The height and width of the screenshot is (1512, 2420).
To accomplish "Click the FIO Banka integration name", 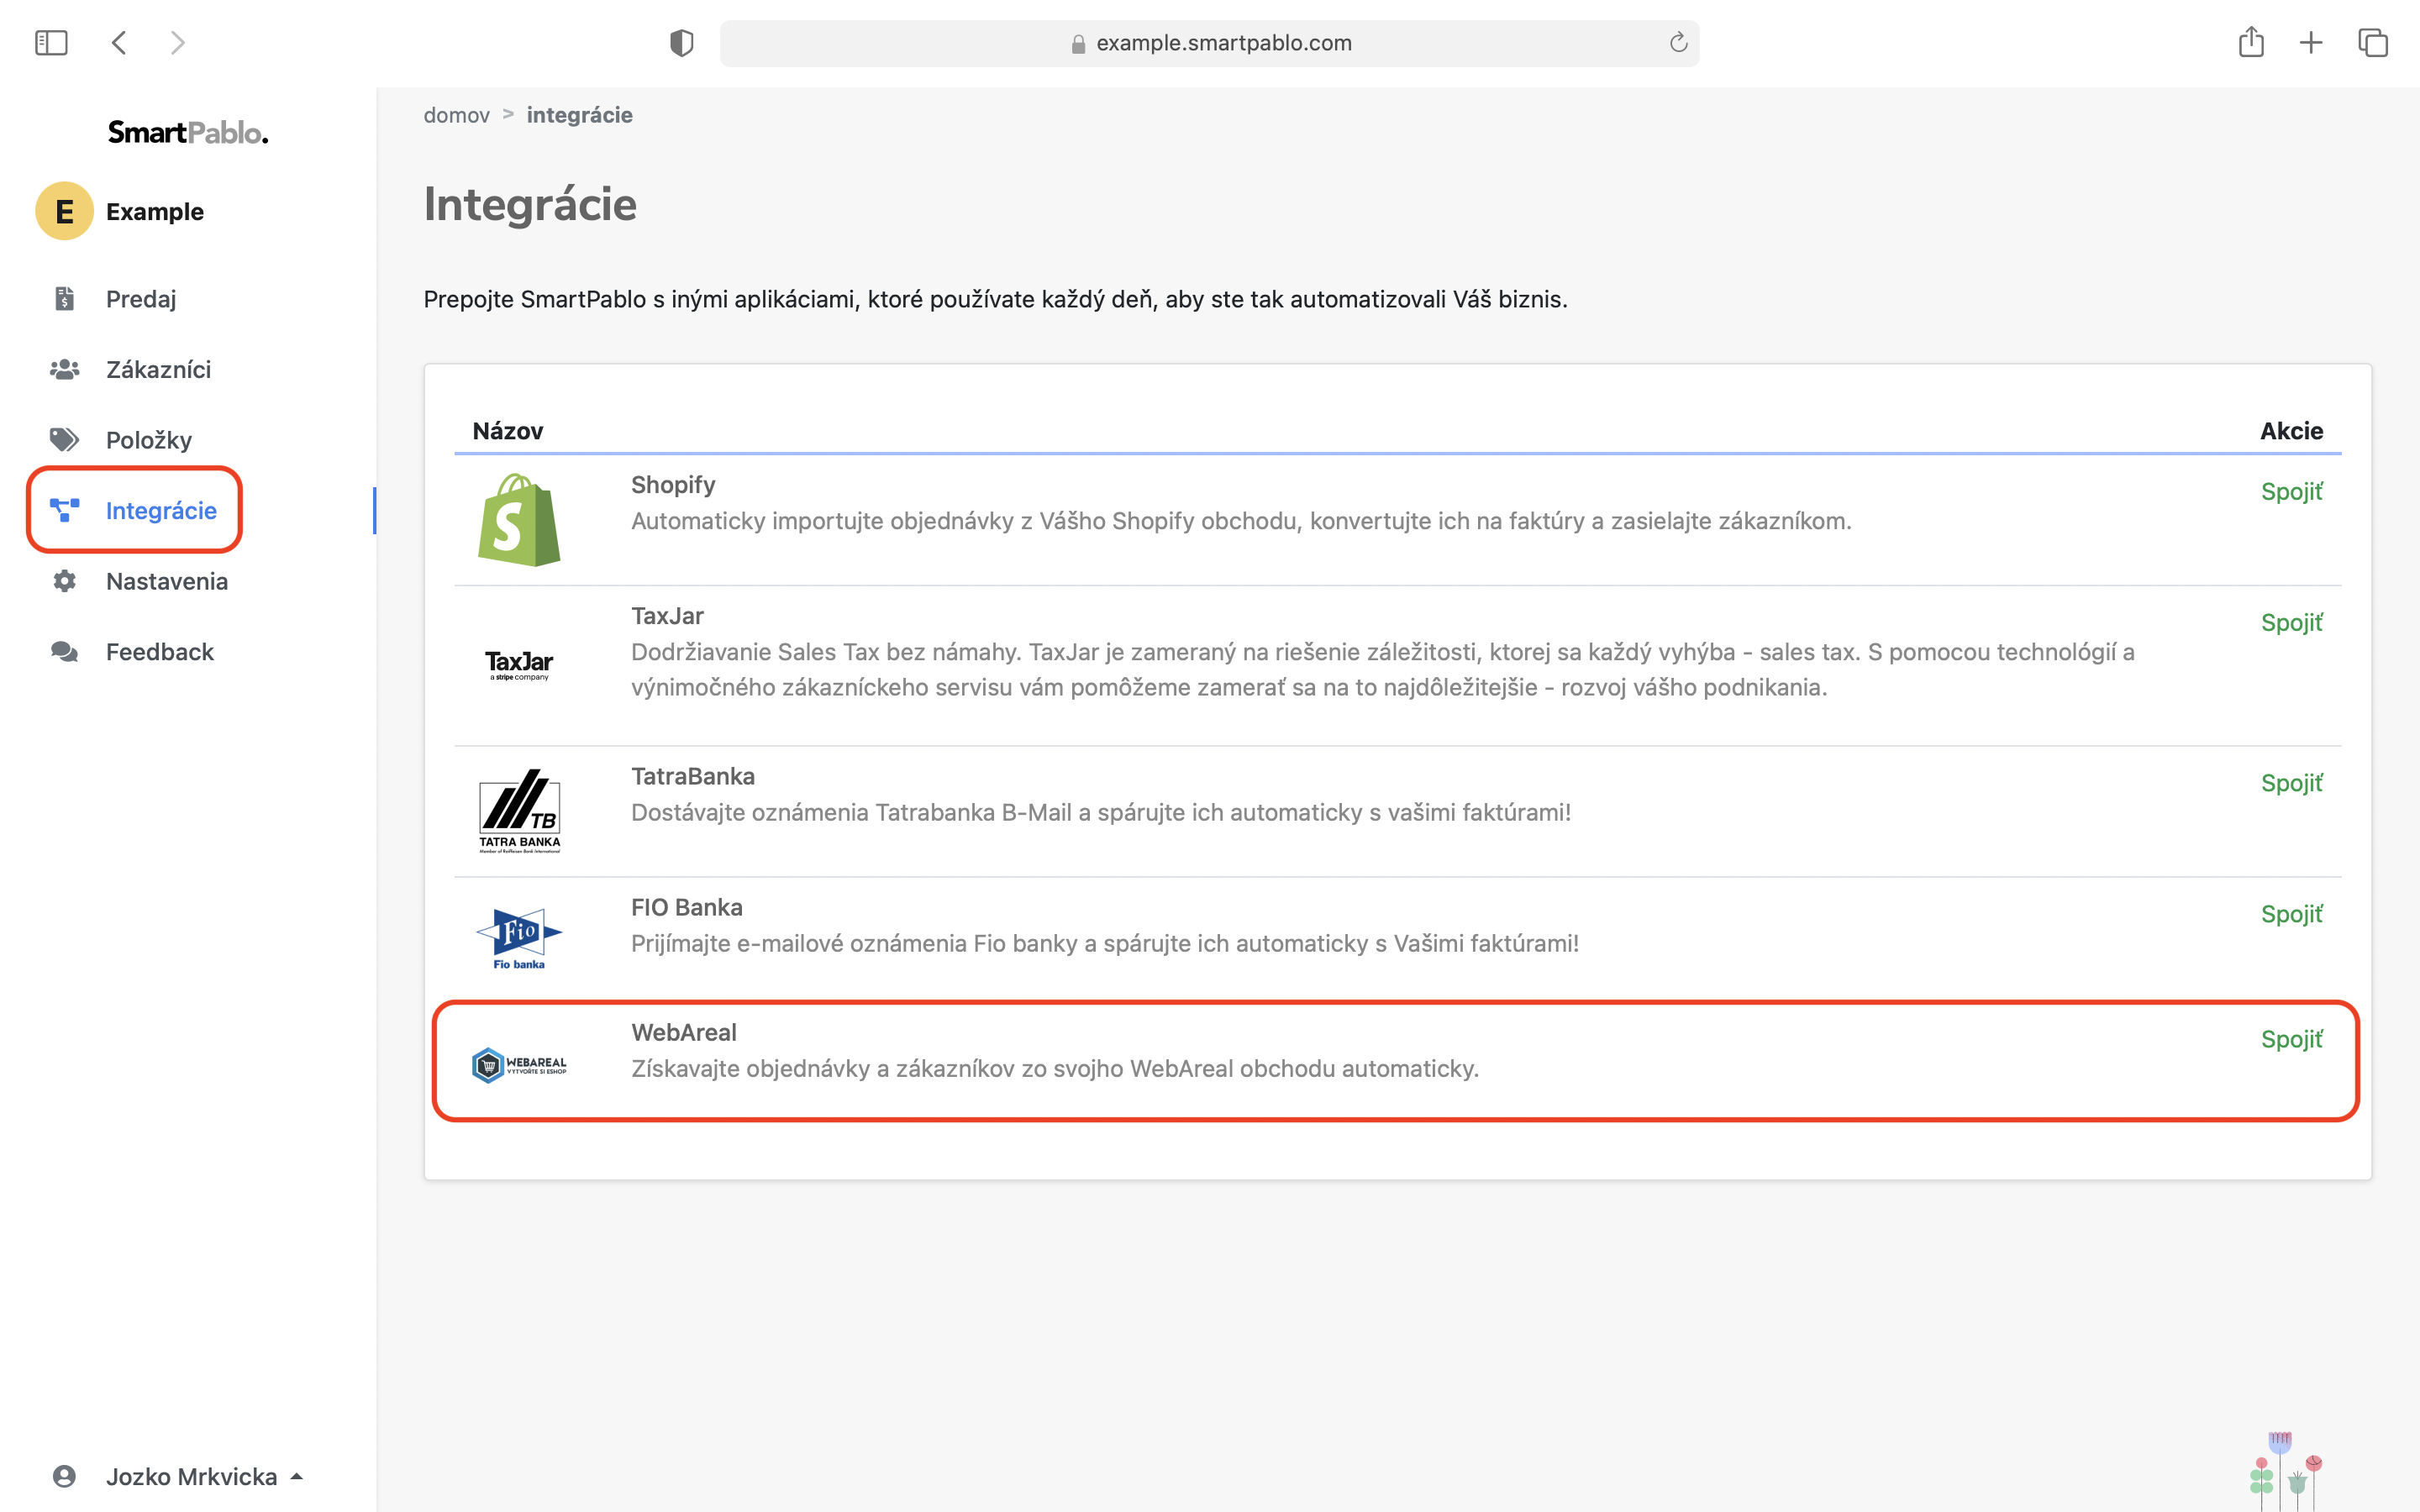I will coord(687,907).
